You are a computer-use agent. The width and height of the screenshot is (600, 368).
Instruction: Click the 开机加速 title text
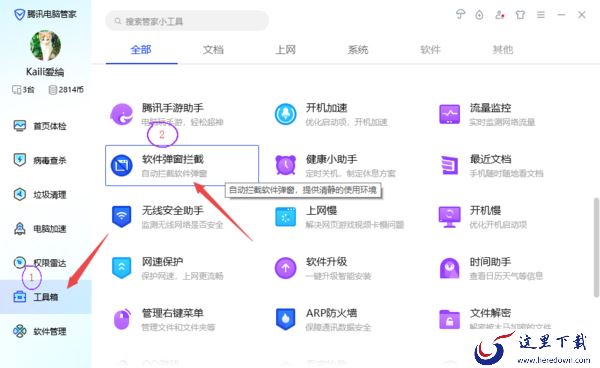(x=326, y=108)
